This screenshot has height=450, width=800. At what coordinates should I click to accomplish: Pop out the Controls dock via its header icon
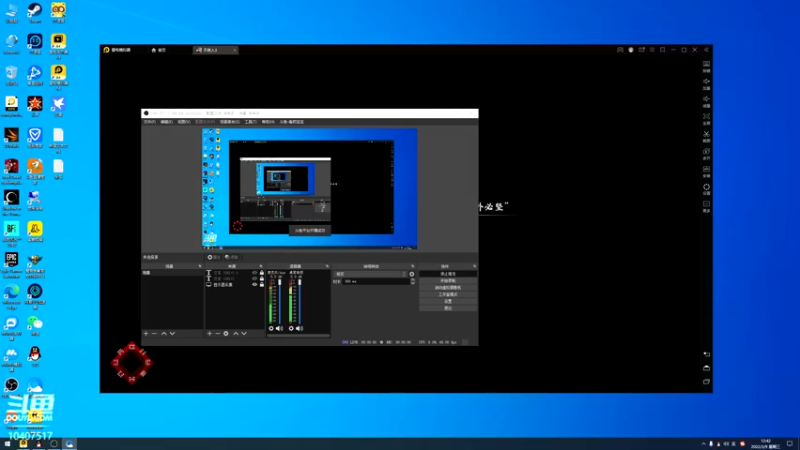pyautogui.click(x=474, y=266)
